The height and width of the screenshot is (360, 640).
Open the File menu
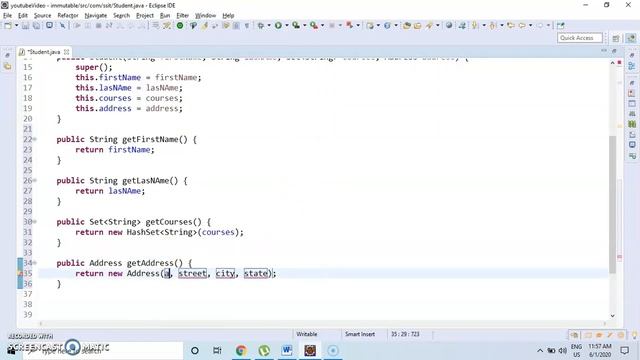(x=7, y=16)
